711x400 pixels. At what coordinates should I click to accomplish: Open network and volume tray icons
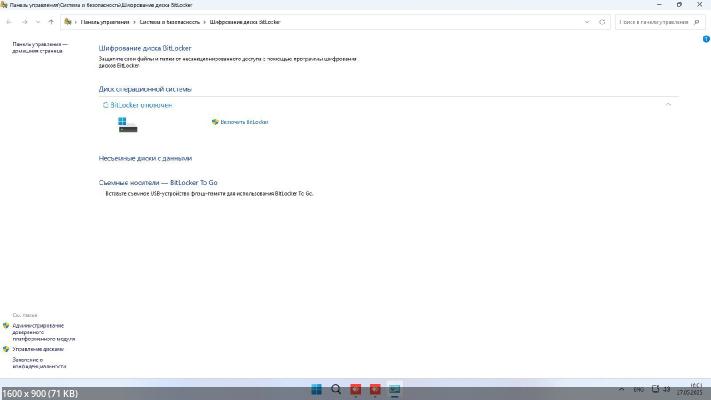coord(661,389)
